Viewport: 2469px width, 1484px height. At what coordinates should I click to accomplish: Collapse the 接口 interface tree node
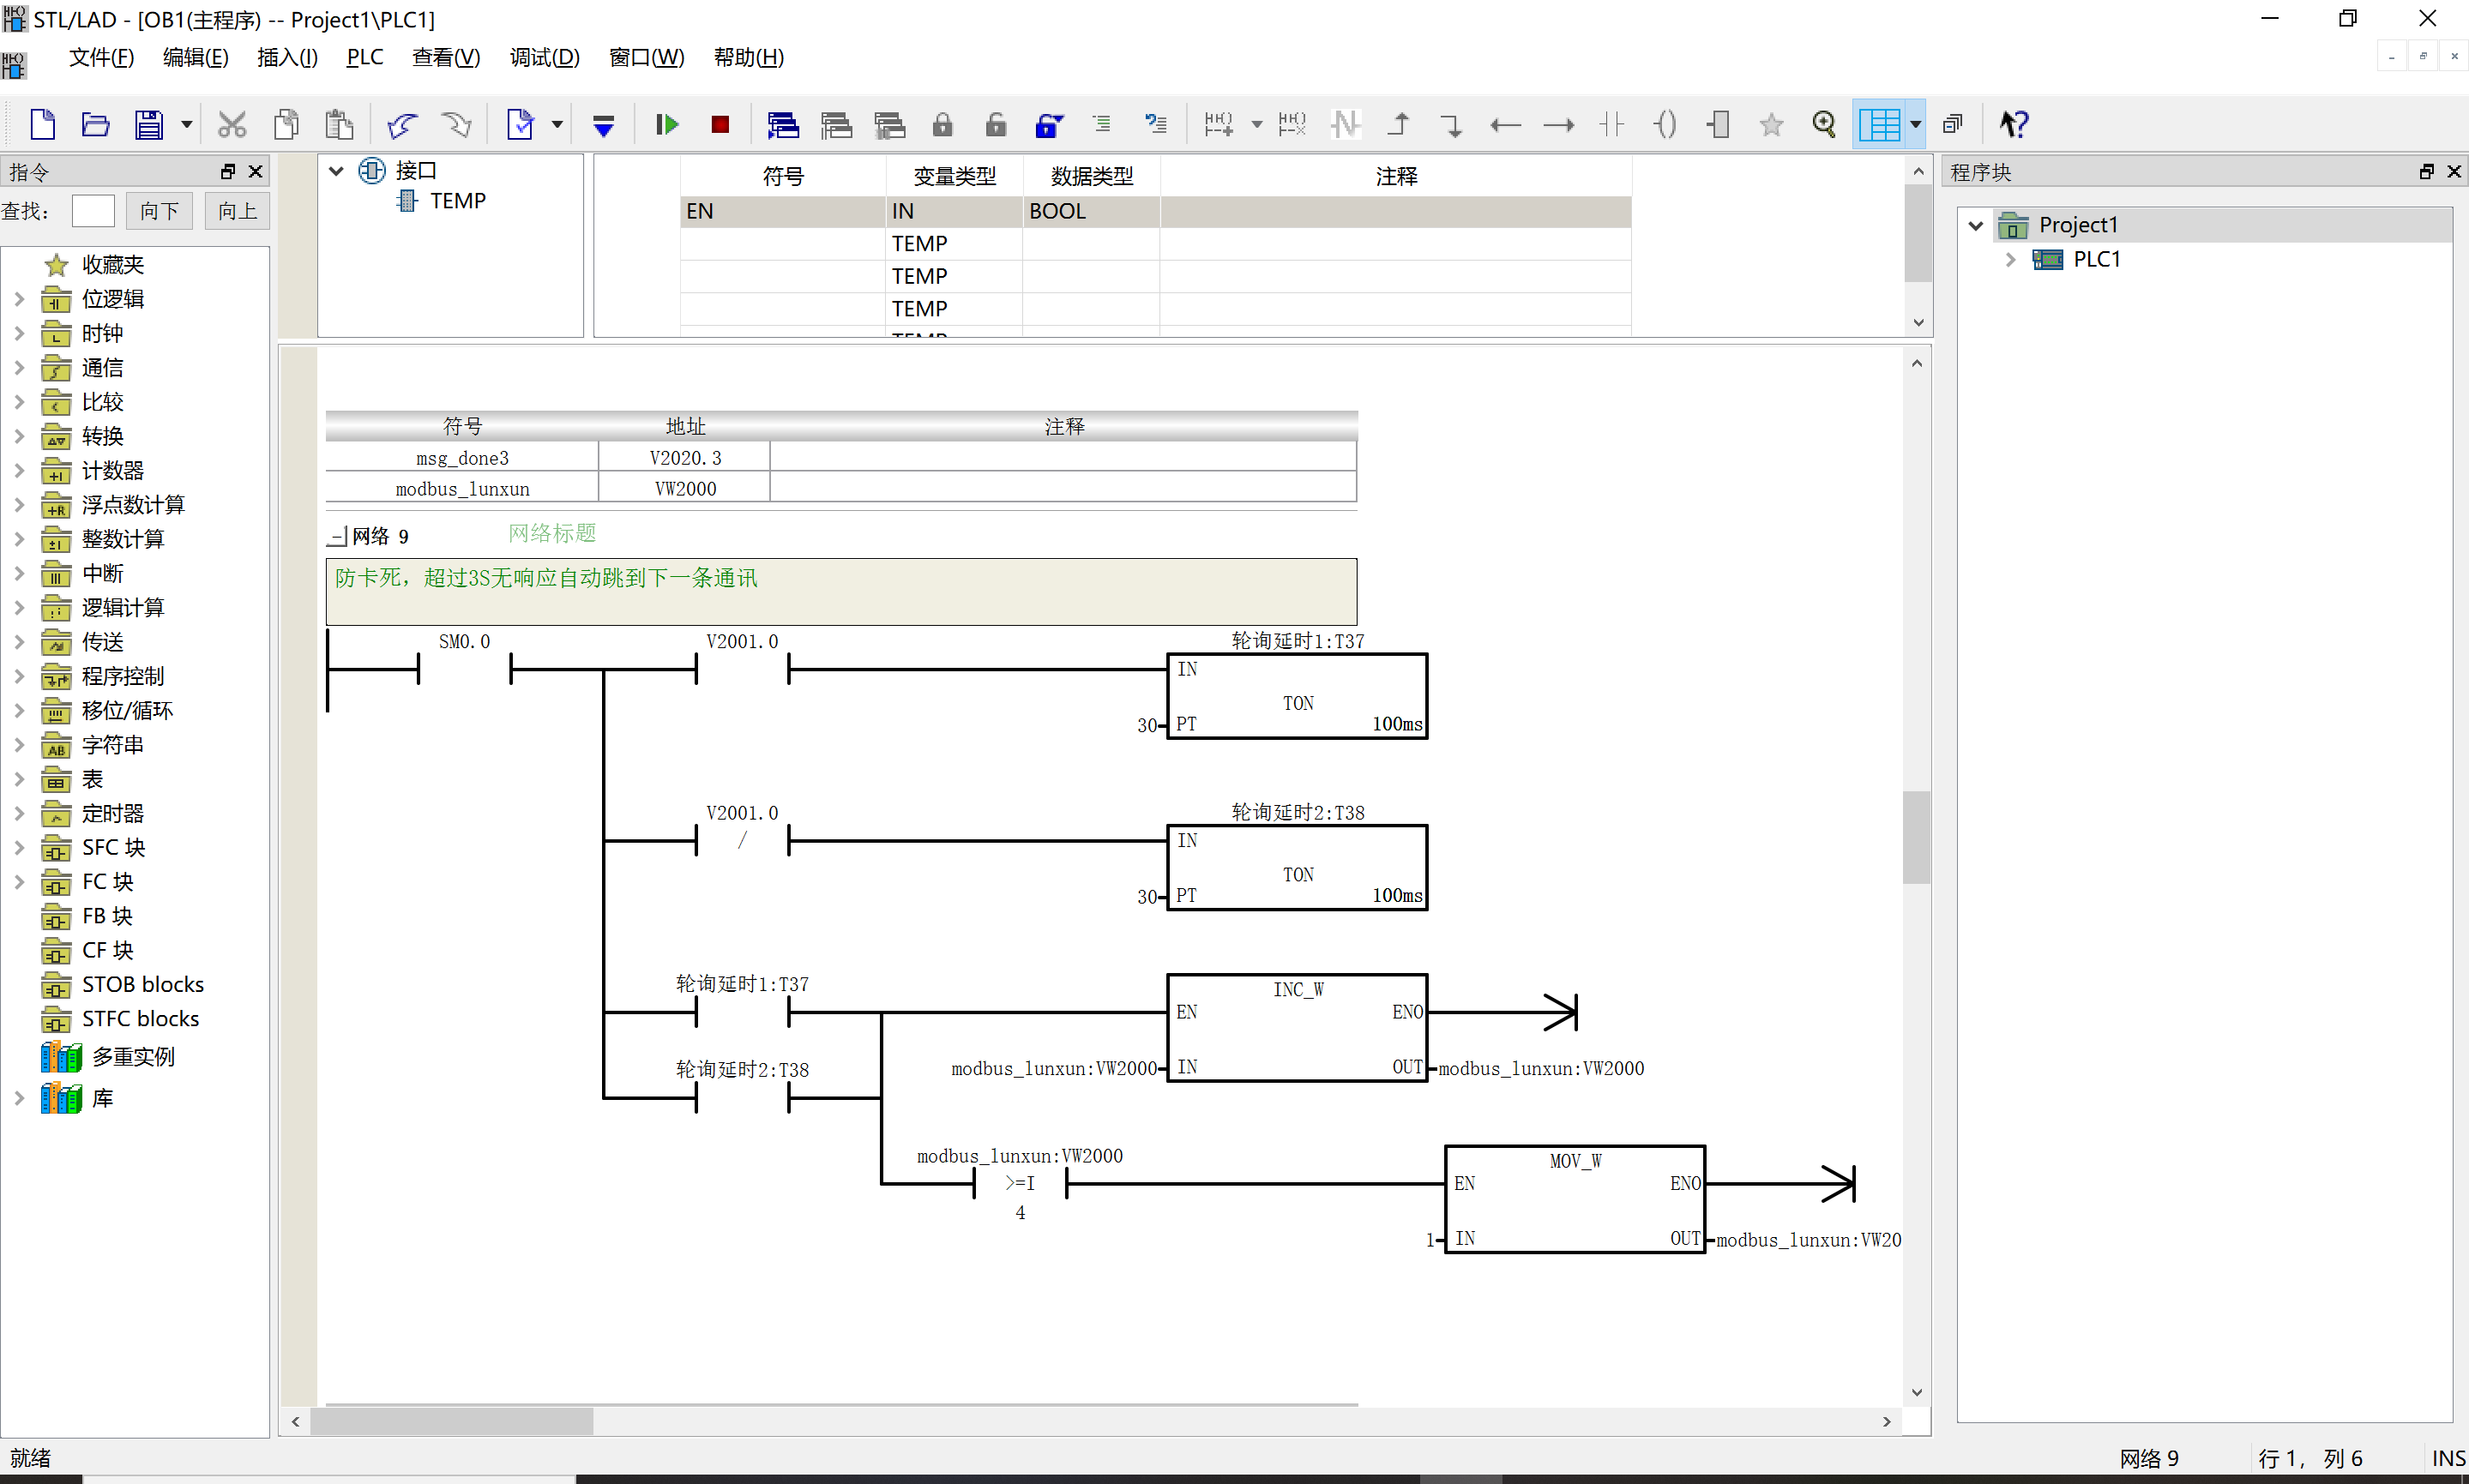[x=337, y=171]
